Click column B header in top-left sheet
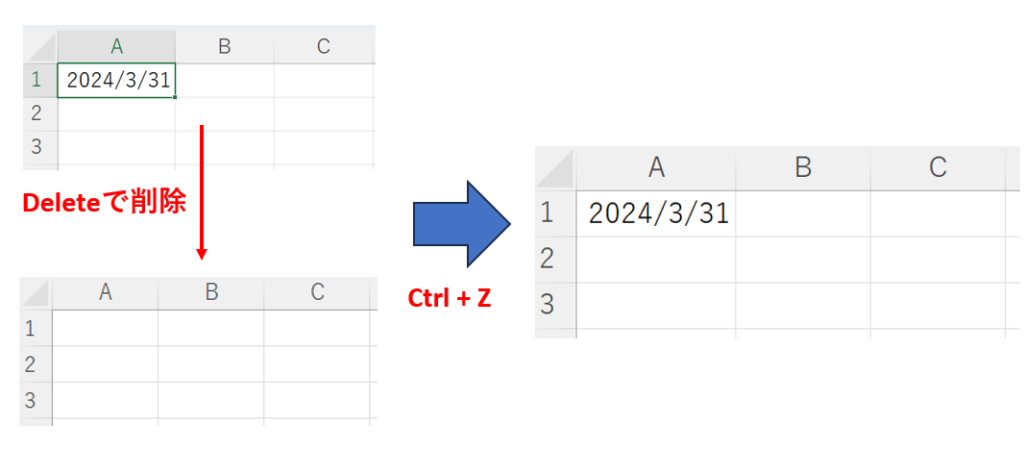This screenshot has height=450, width=1024. [225, 46]
